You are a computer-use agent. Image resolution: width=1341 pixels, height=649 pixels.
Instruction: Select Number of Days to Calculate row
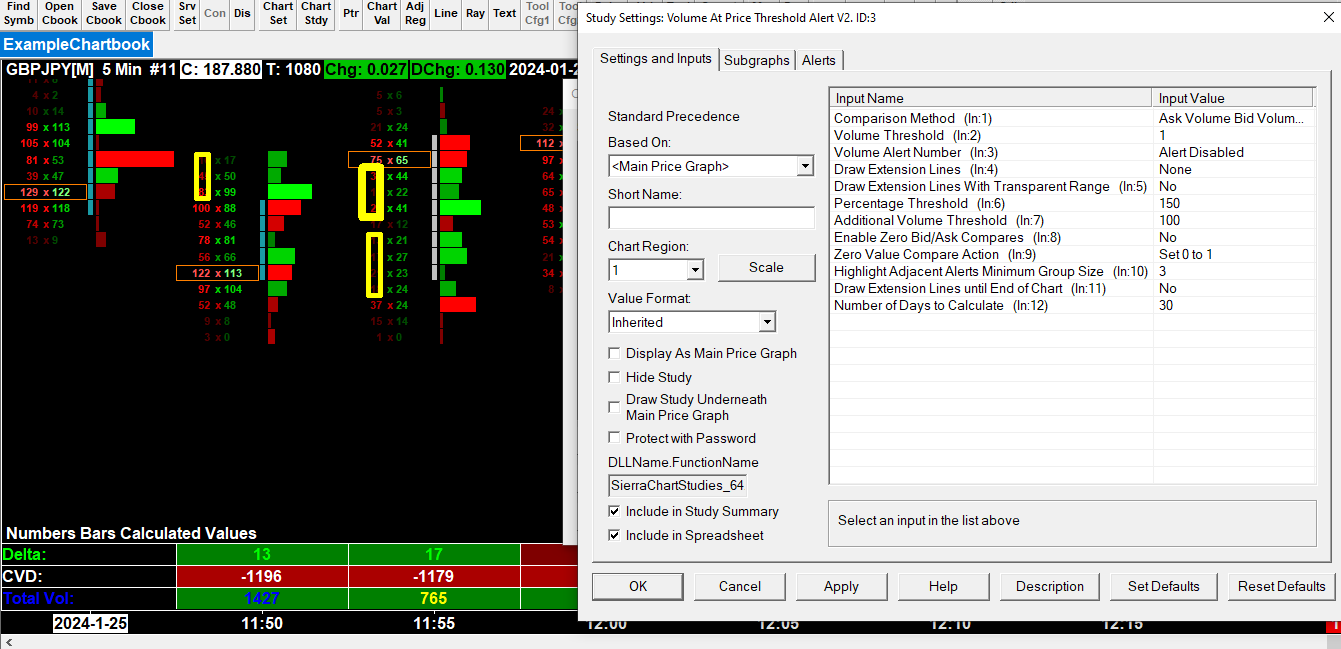1072,305
